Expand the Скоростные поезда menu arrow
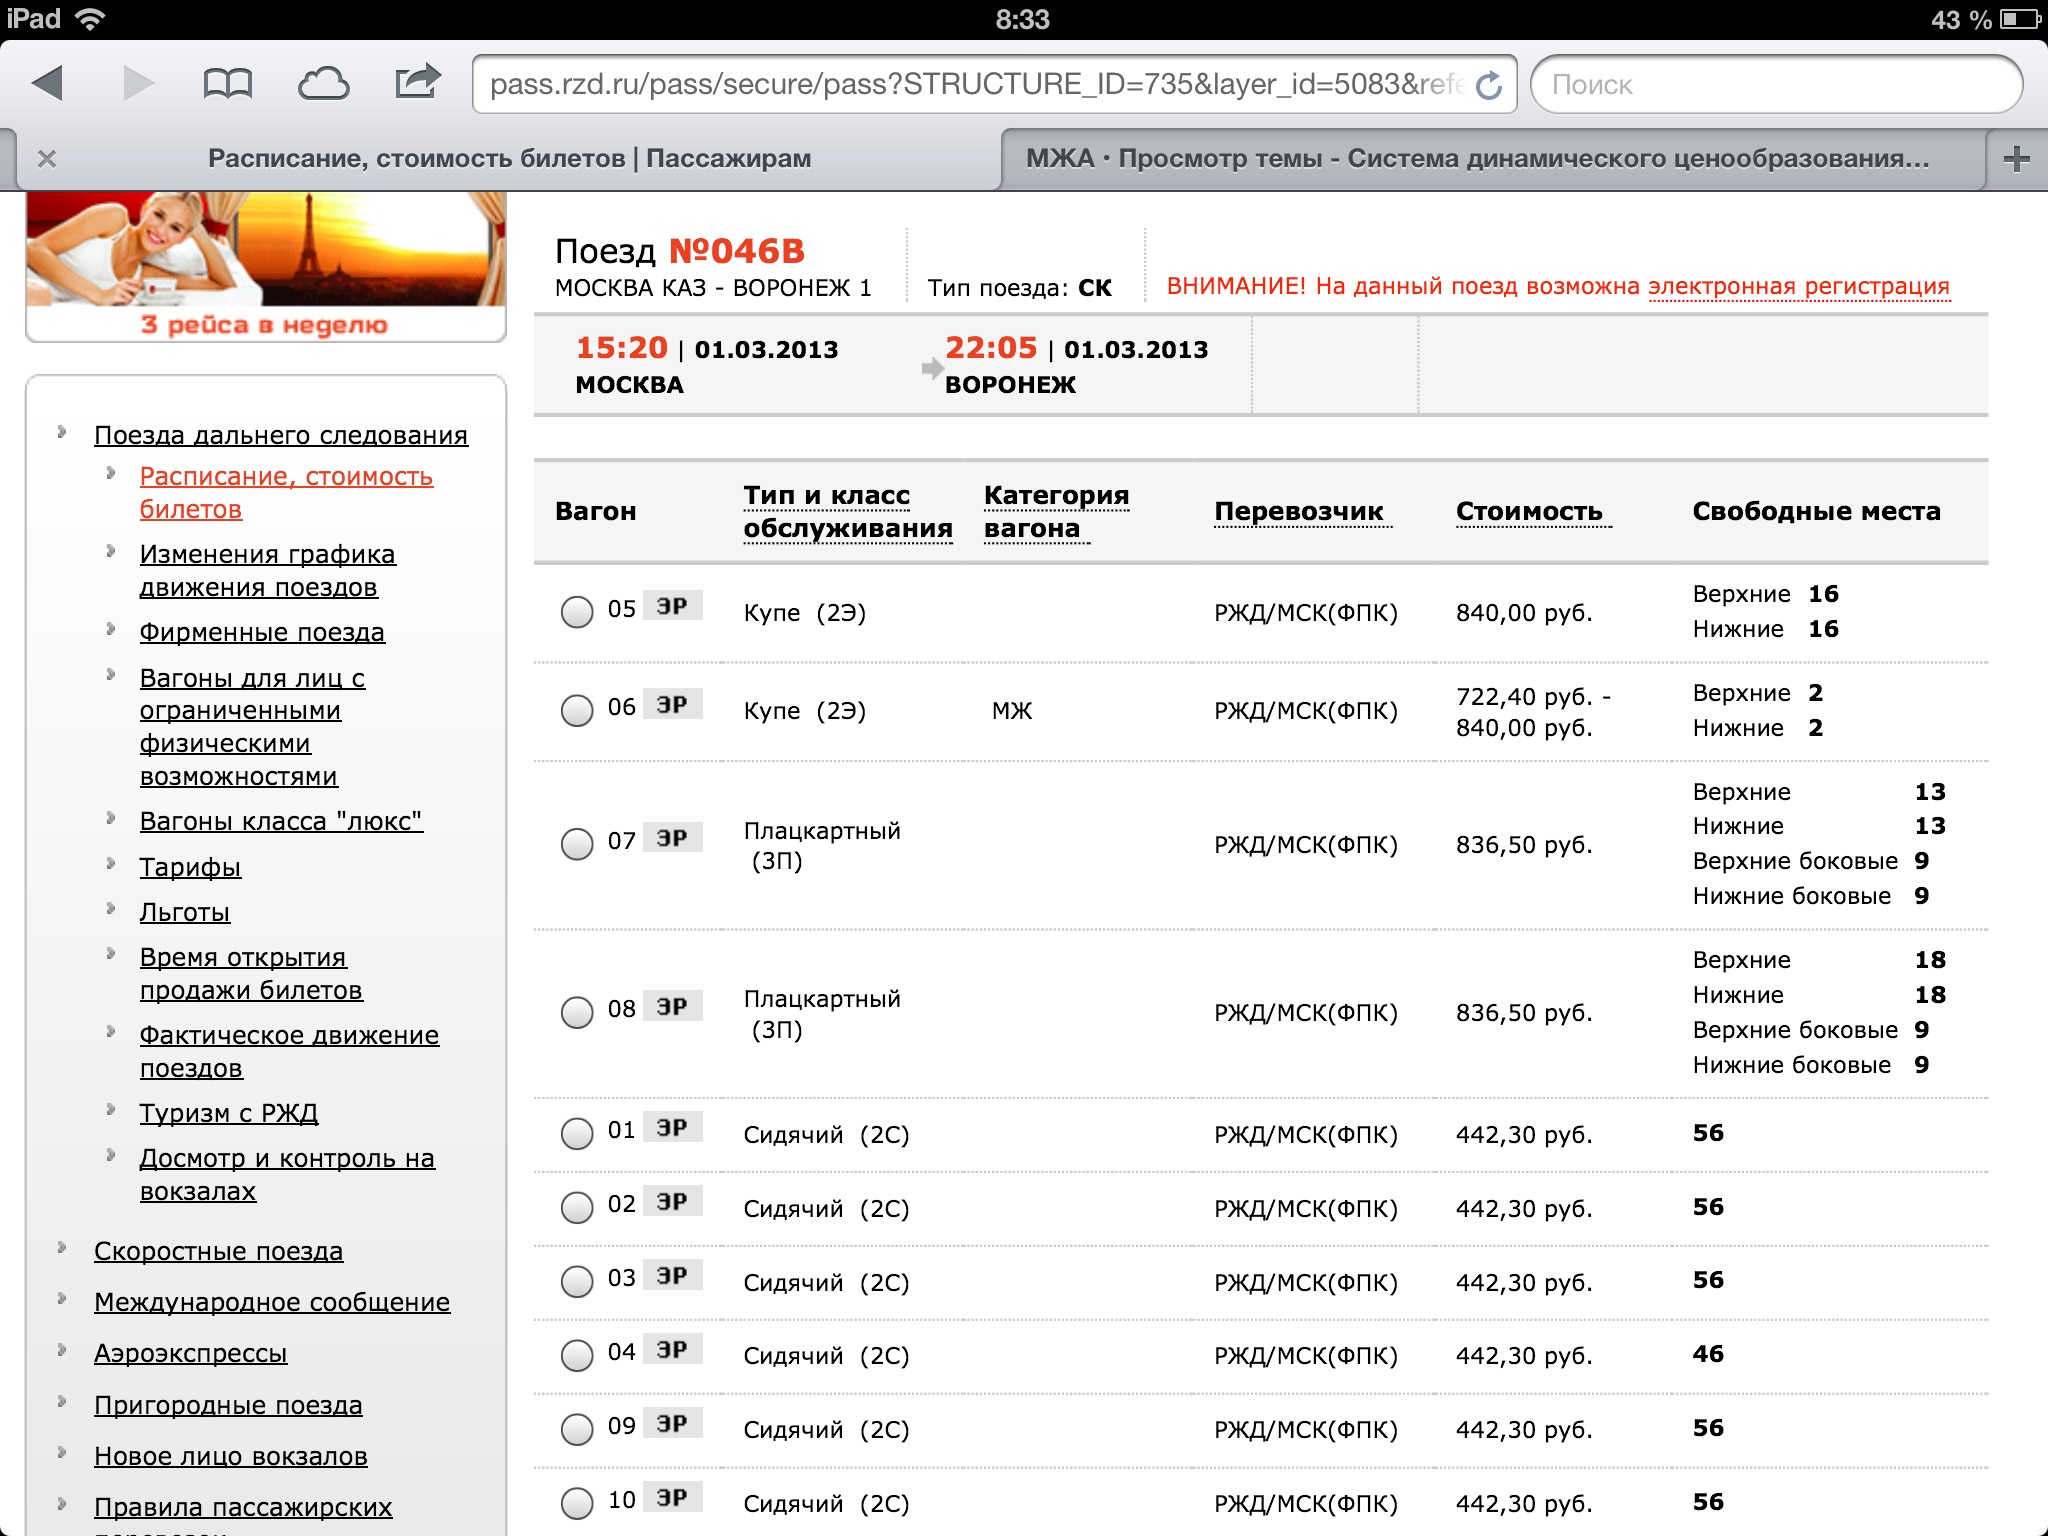 [62, 1248]
